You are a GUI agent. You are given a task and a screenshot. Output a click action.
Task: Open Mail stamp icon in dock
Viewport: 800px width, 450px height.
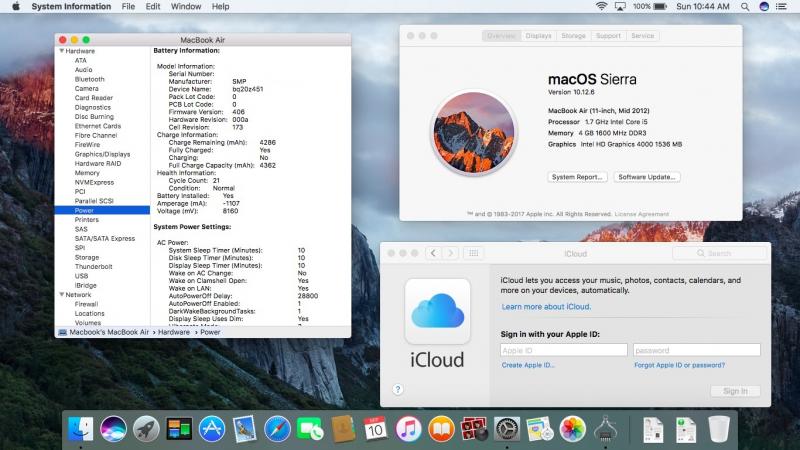(x=245, y=429)
